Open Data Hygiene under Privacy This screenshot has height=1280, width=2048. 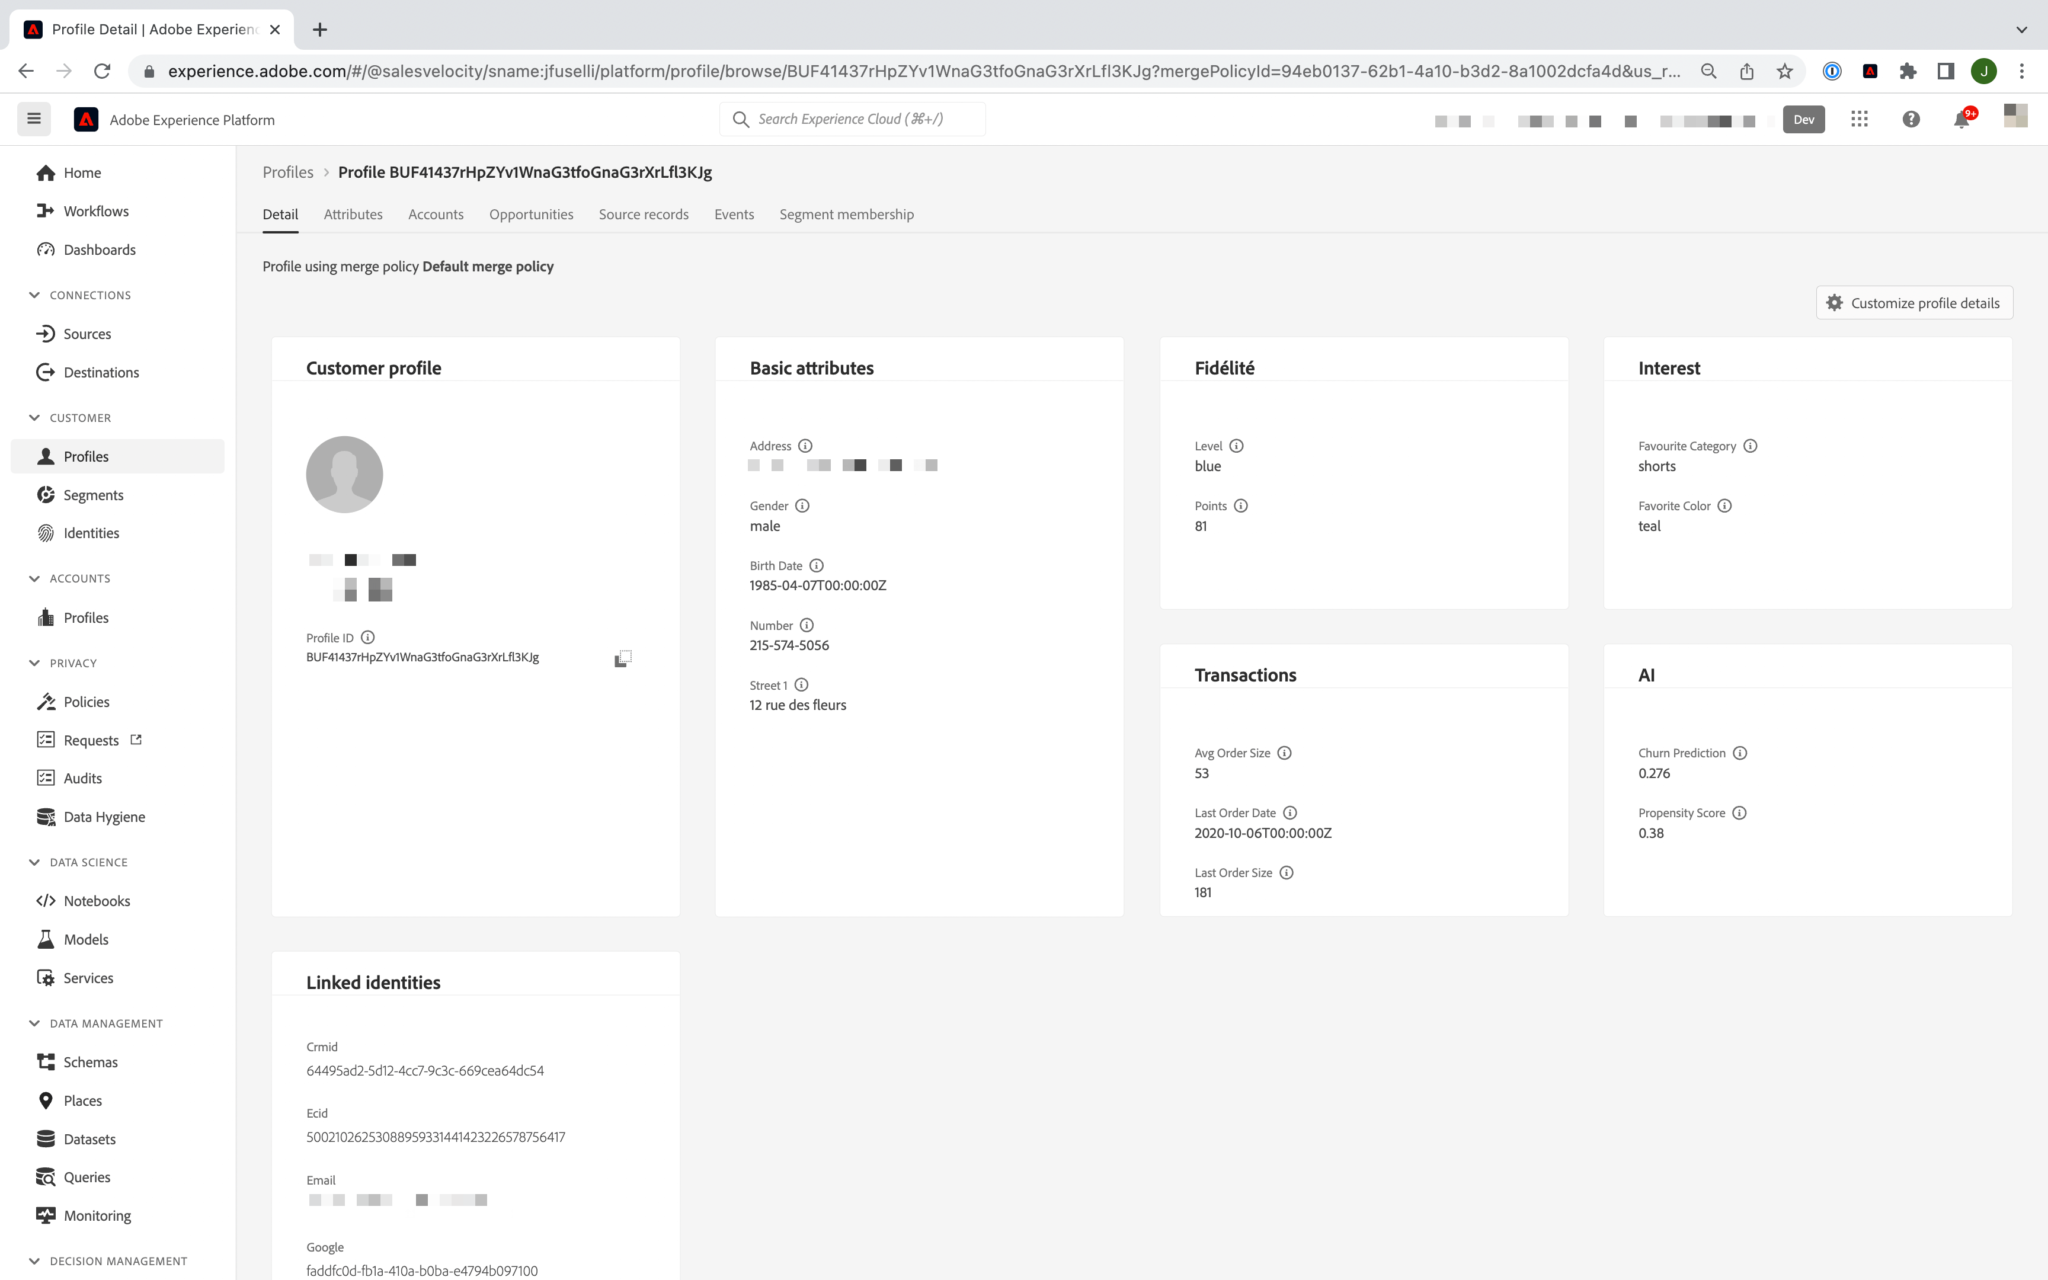[103, 816]
